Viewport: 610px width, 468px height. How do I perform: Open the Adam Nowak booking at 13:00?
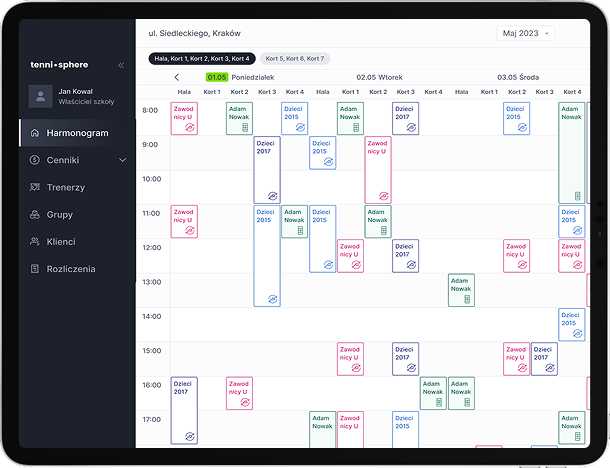click(x=461, y=289)
